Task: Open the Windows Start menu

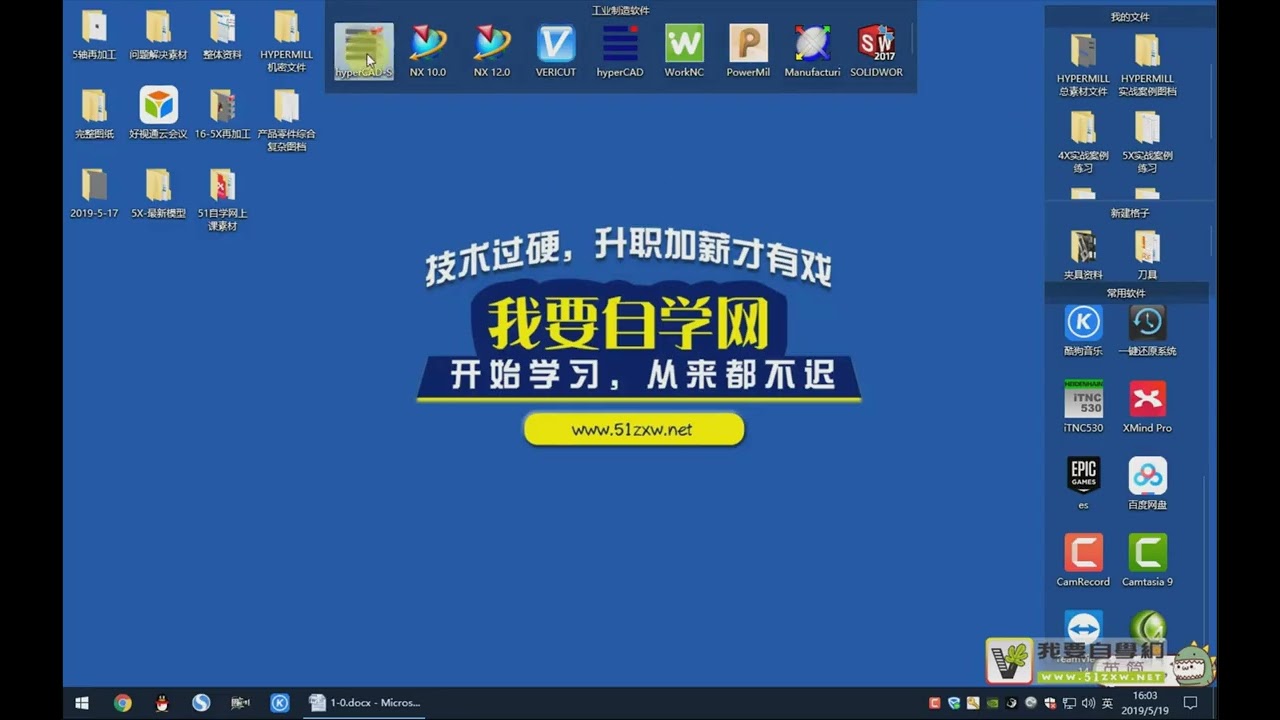Action: (82, 703)
